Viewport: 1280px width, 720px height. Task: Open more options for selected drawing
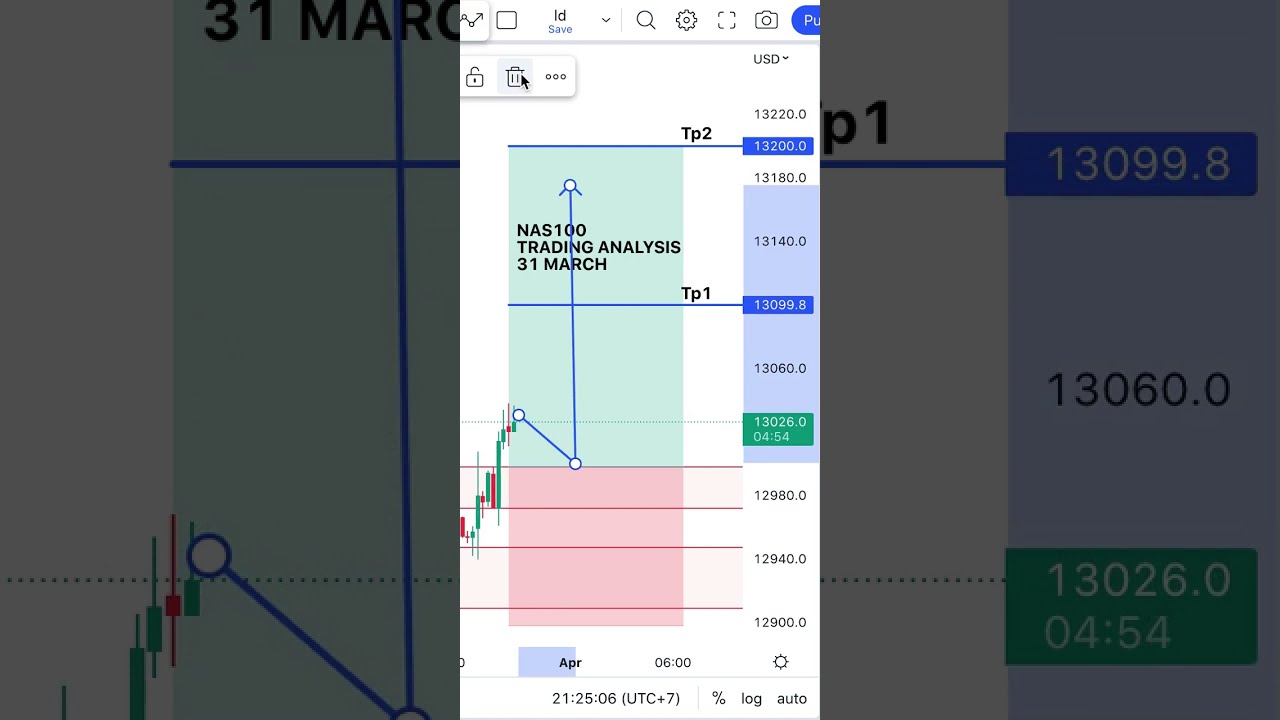click(x=556, y=77)
